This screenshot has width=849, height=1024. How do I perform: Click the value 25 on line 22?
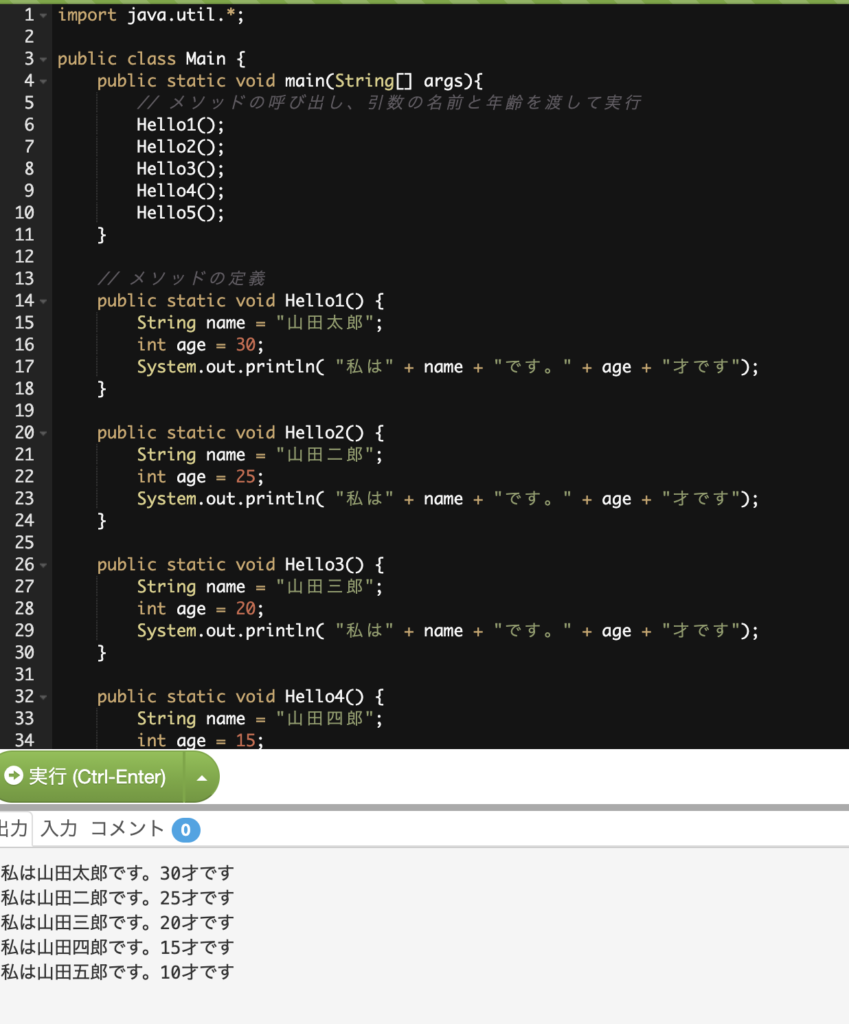coord(246,476)
